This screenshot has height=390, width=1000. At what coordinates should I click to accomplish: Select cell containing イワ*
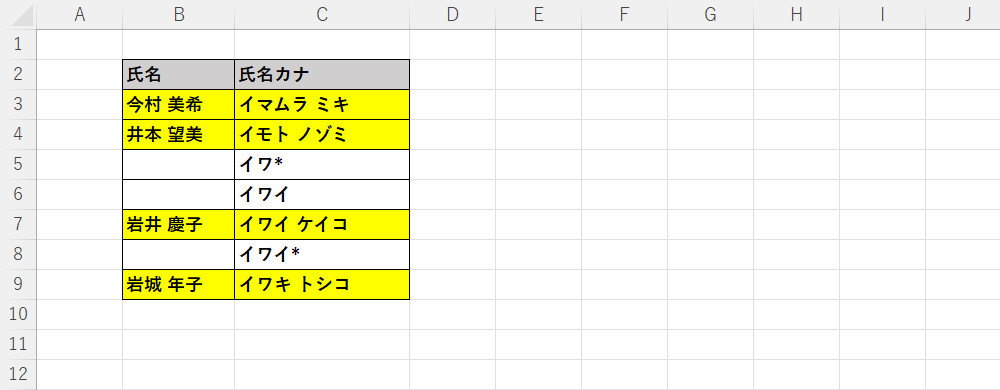click(322, 164)
